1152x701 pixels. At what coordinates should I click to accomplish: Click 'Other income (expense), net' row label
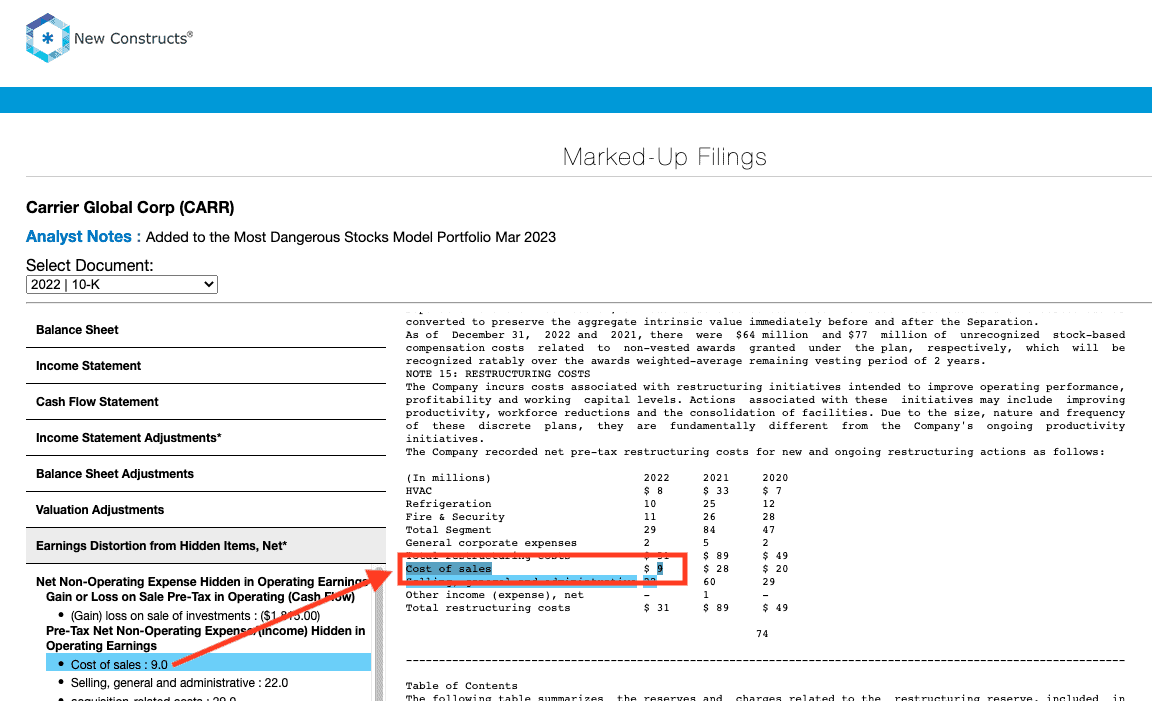[x=494, y=595]
